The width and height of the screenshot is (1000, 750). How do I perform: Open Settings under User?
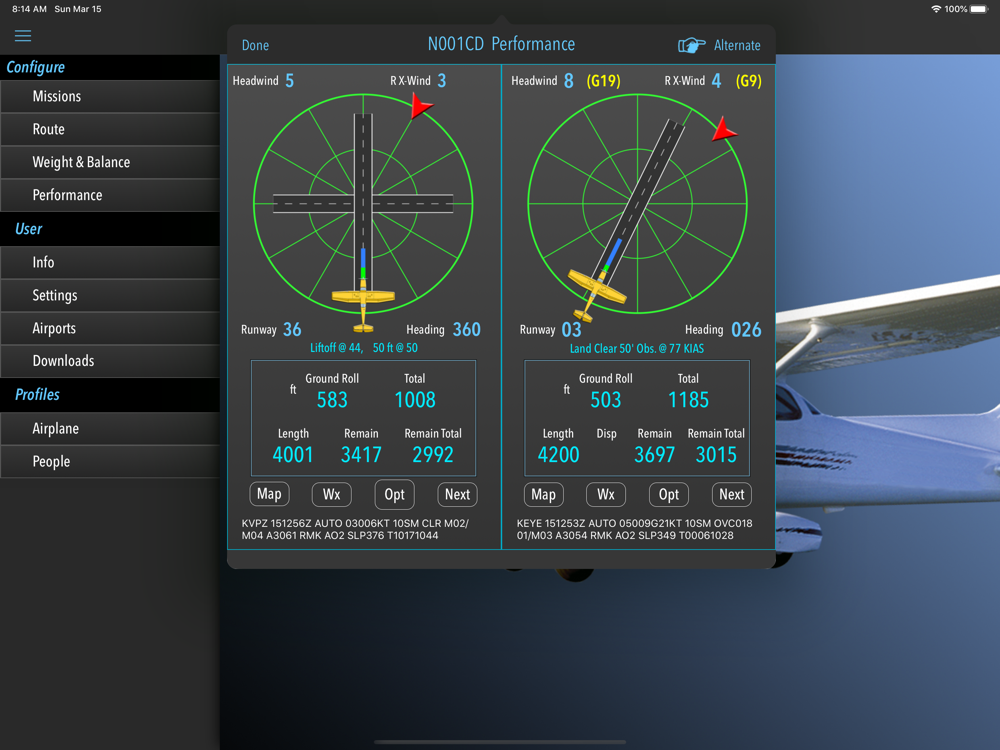point(110,295)
